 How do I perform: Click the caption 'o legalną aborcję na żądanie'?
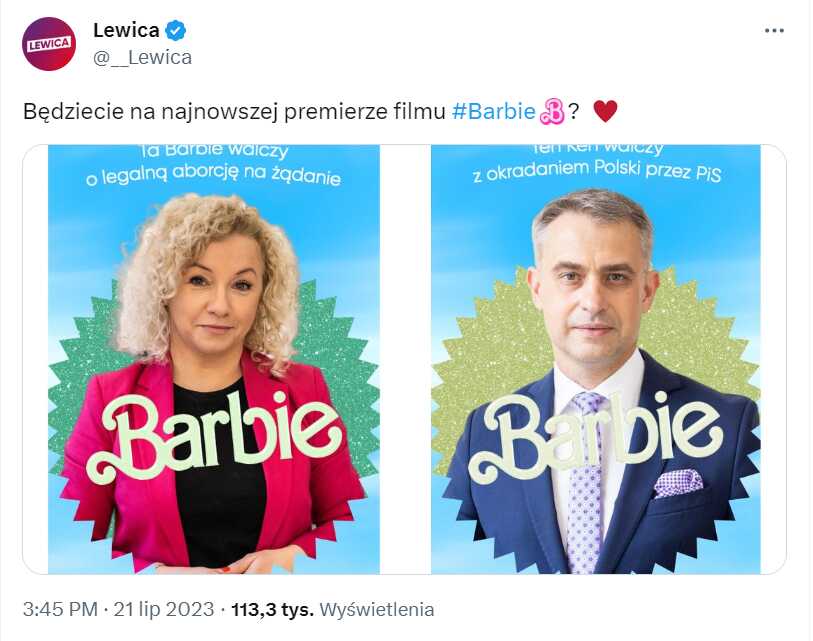click(x=213, y=175)
